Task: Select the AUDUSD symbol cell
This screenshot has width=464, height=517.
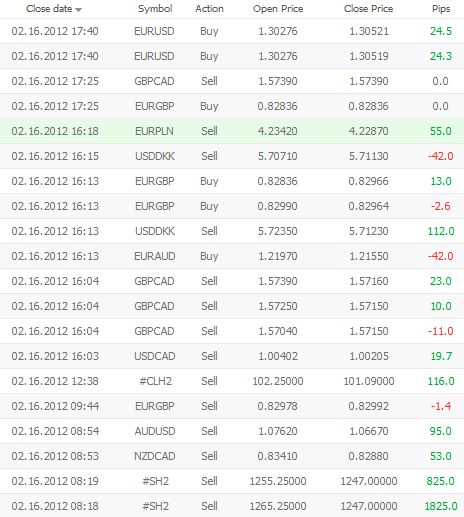Action: coord(155,431)
